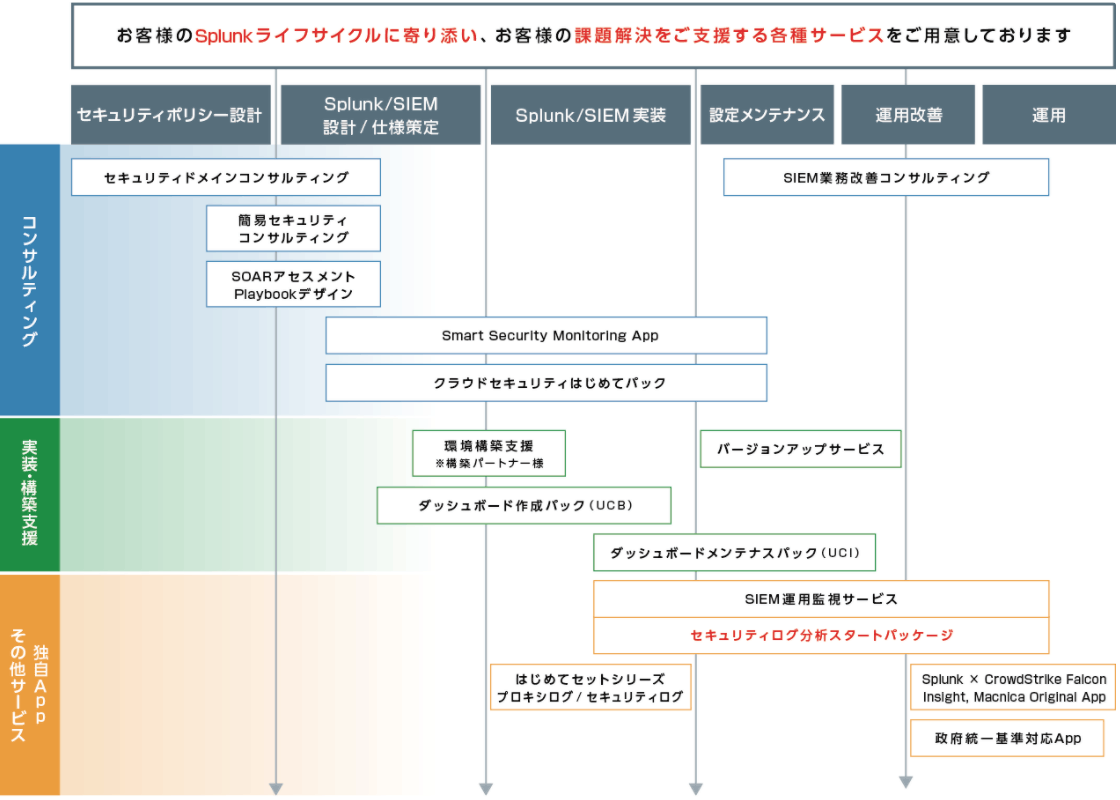Click はじめてセットシリーズ プロキシログ box
The height and width of the screenshot is (800, 1120).
pyautogui.click(x=591, y=687)
